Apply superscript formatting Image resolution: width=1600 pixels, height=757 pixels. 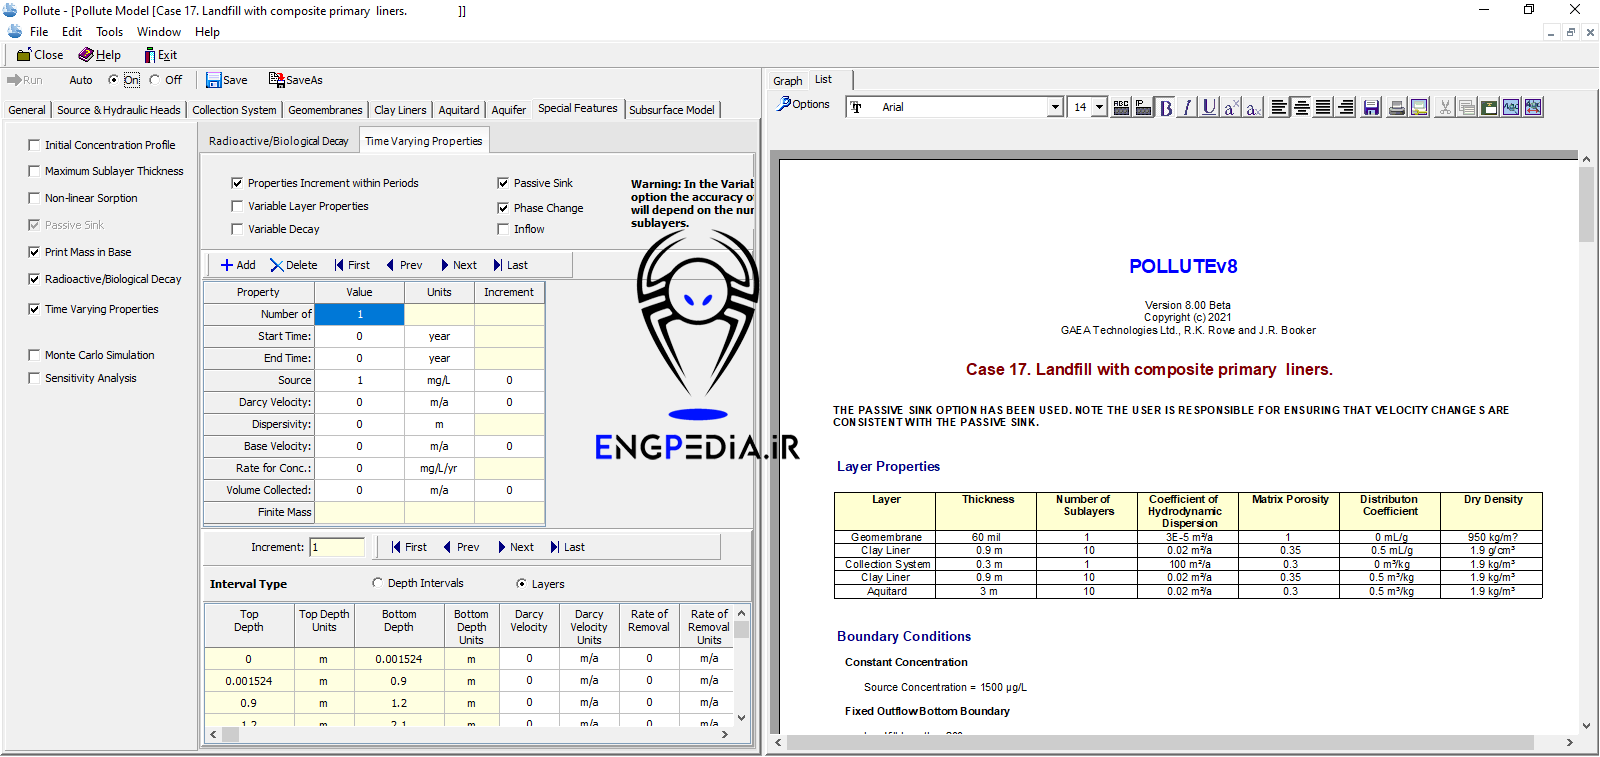pyautogui.click(x=1231, y=107)
